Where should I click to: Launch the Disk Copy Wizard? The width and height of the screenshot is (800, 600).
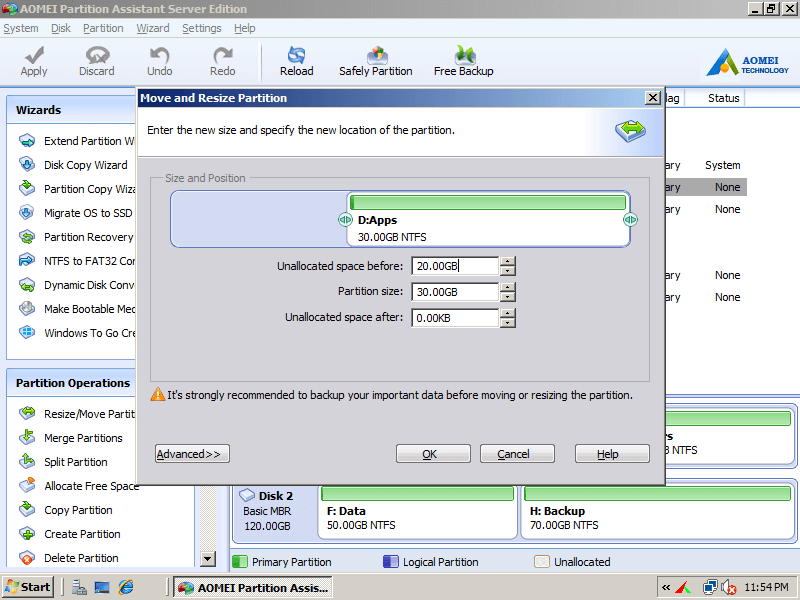click(73, 165)
